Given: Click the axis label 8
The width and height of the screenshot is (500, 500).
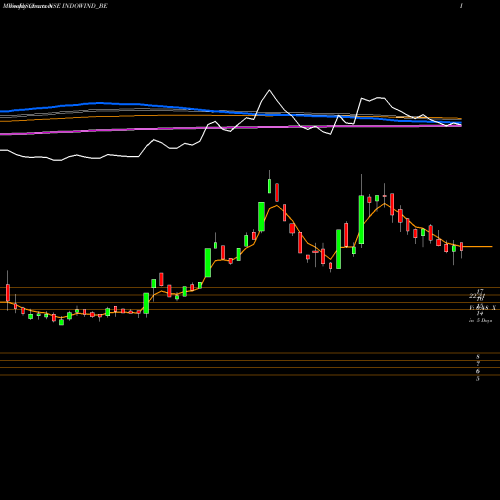Looking at the screenshot, I should pos(478,357).
